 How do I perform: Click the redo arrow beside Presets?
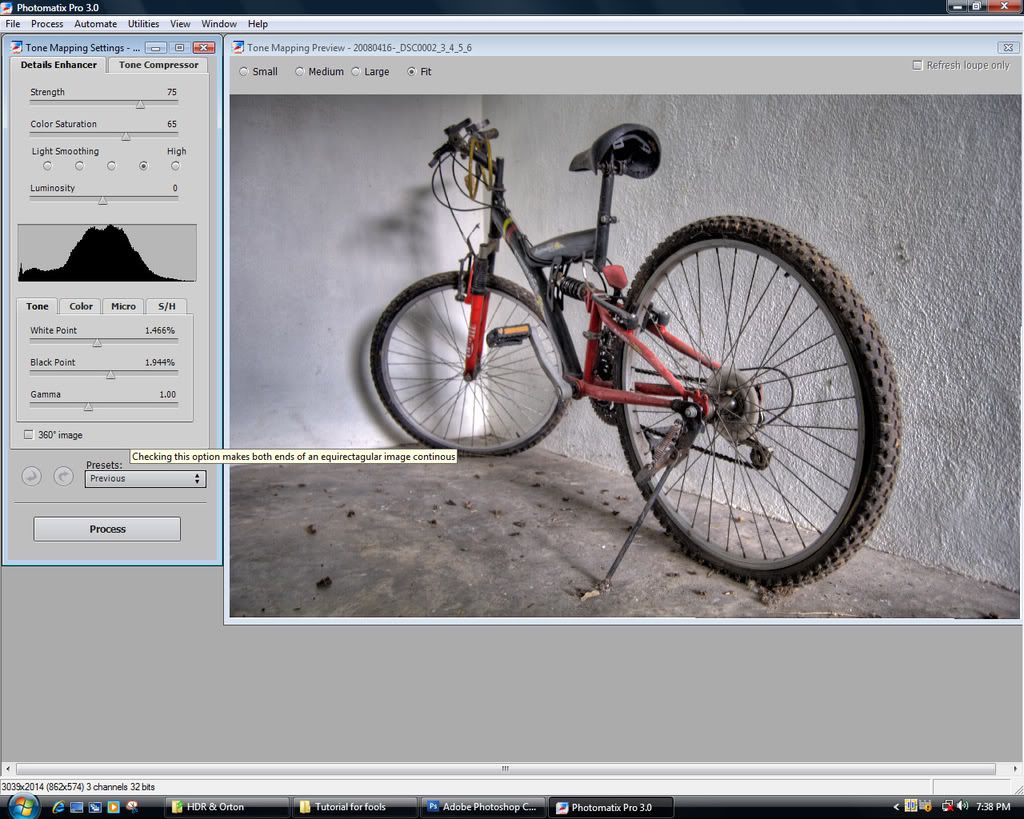click(63, 477)
